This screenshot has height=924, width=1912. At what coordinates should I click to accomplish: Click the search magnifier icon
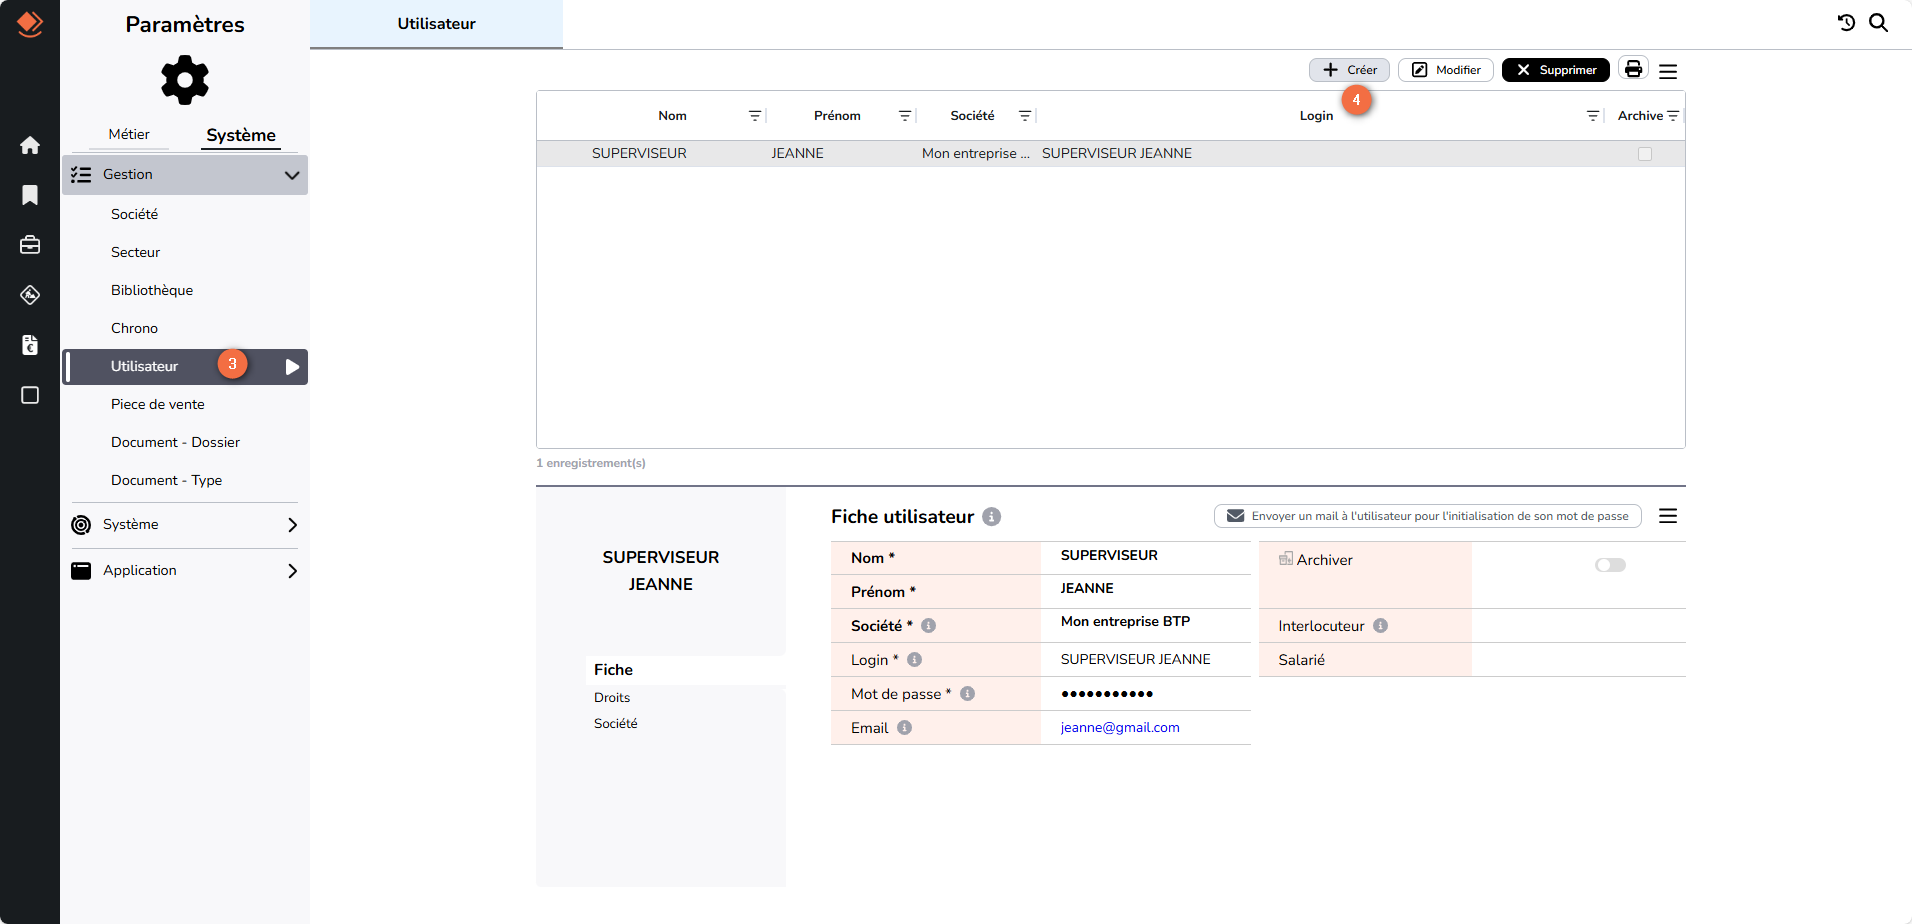coord(1879,23)
